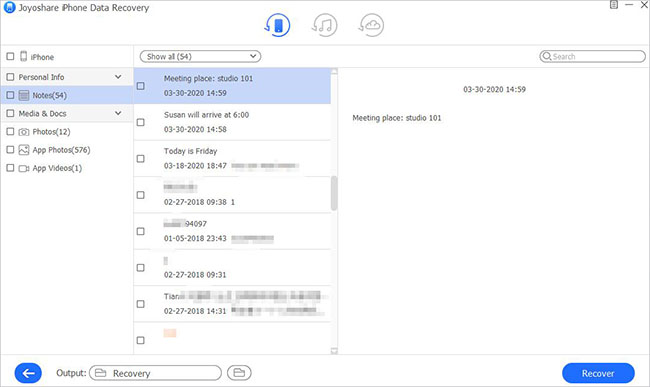
Task: Click the App Photos picture icon
Action: pos(24,150)
